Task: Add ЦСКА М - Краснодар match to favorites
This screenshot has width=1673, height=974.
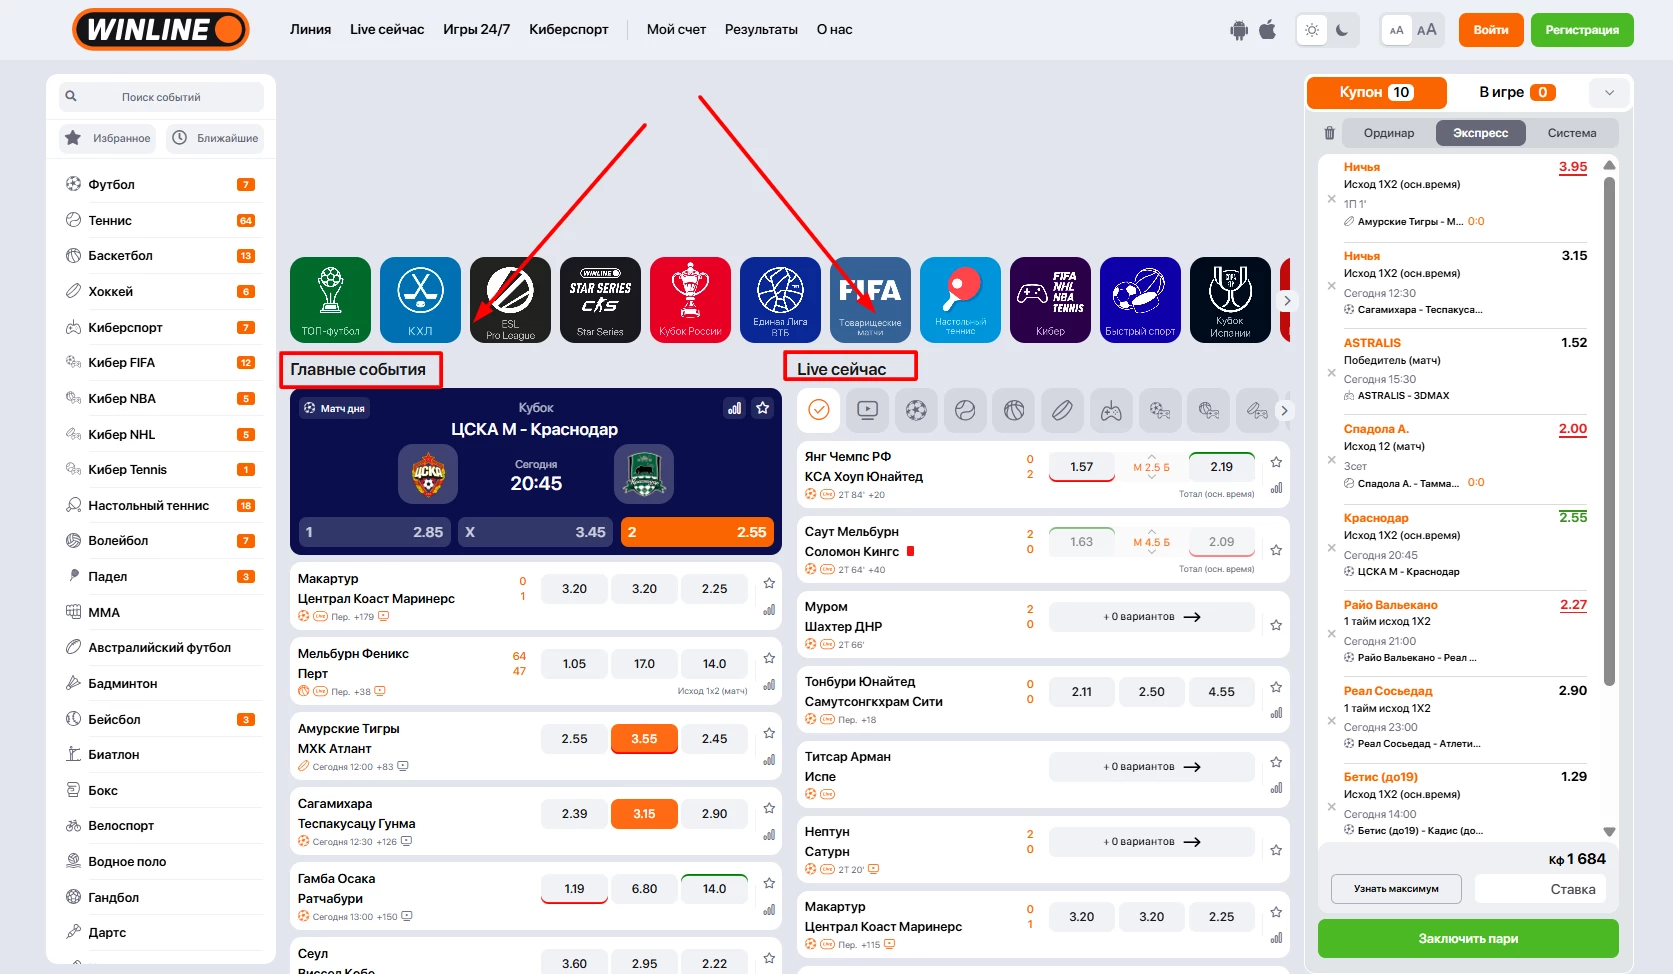Action: (763, 408)
